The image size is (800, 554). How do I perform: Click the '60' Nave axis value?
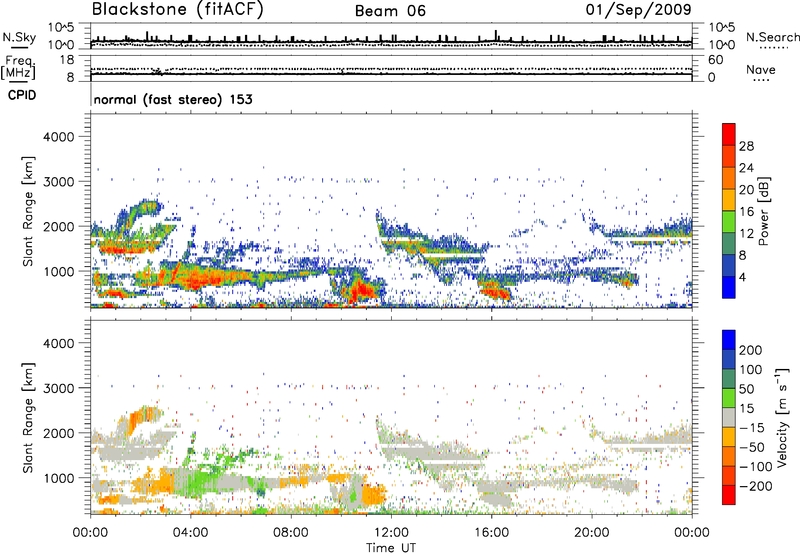[x=715, y=60]
